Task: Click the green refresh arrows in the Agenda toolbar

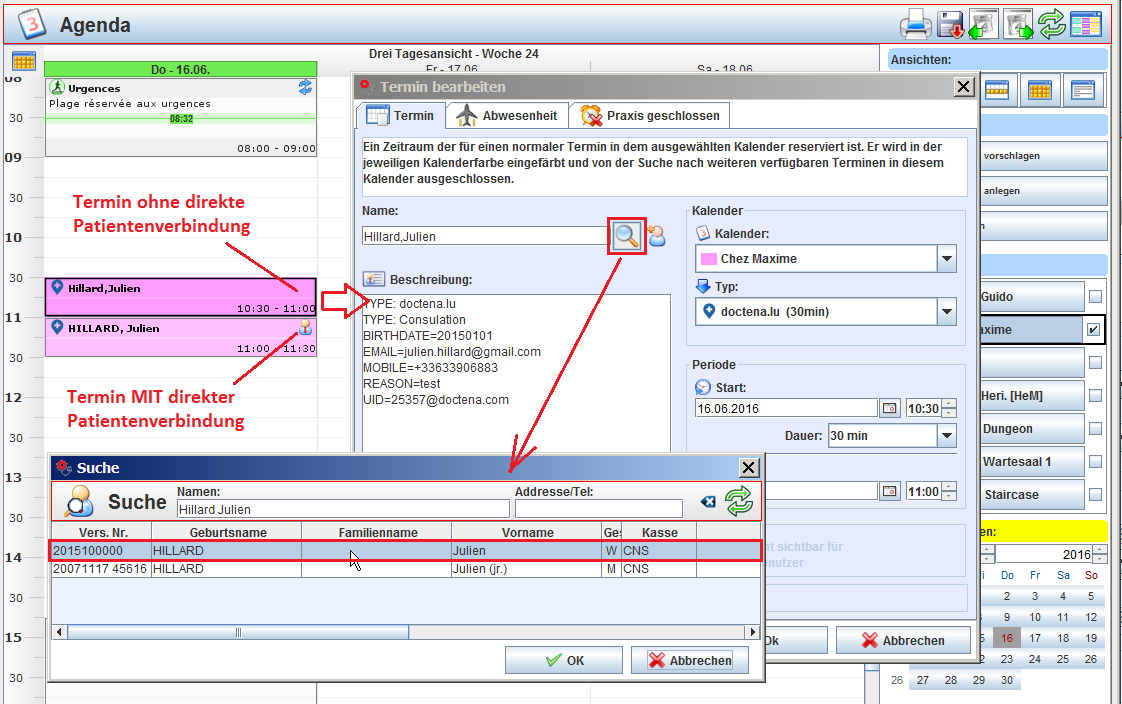Action: [x=1051, y=23]
